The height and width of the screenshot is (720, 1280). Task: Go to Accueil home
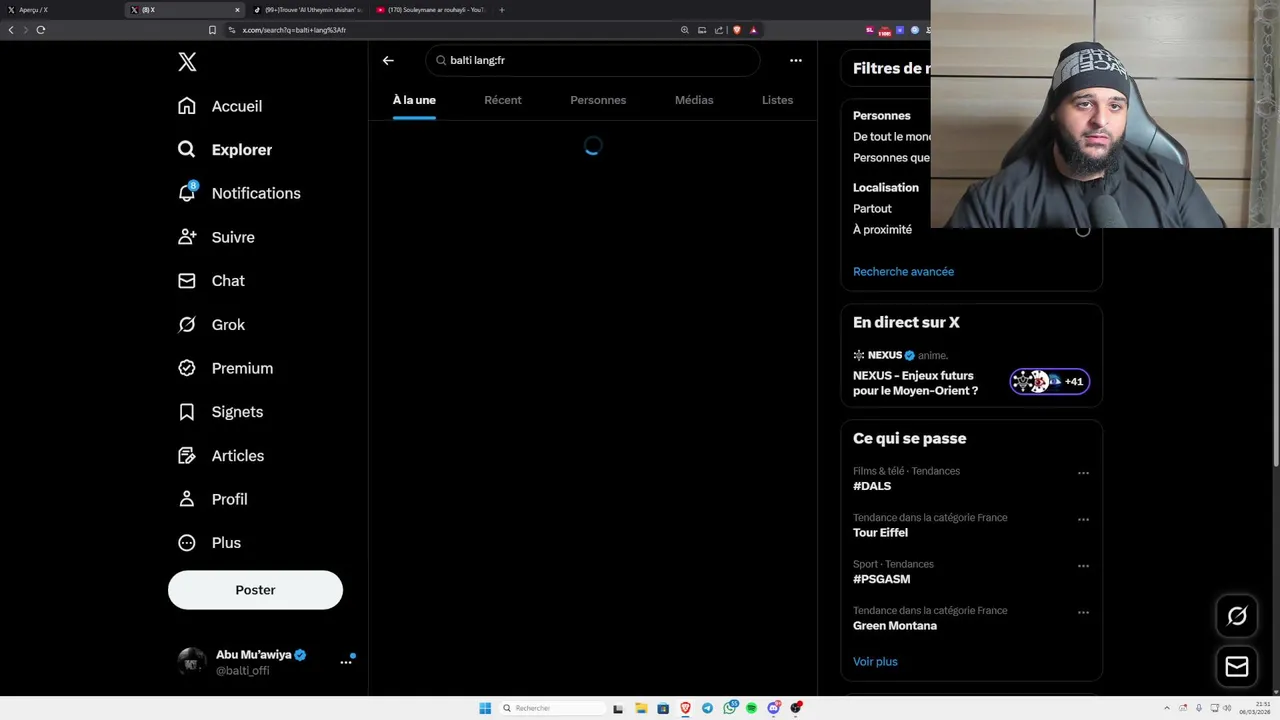coord(220,106)
